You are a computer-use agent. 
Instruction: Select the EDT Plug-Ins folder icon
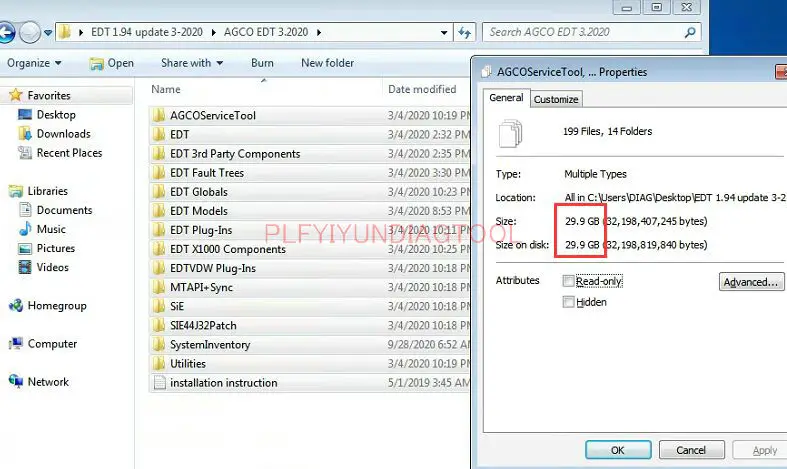(x=159, y=229)
